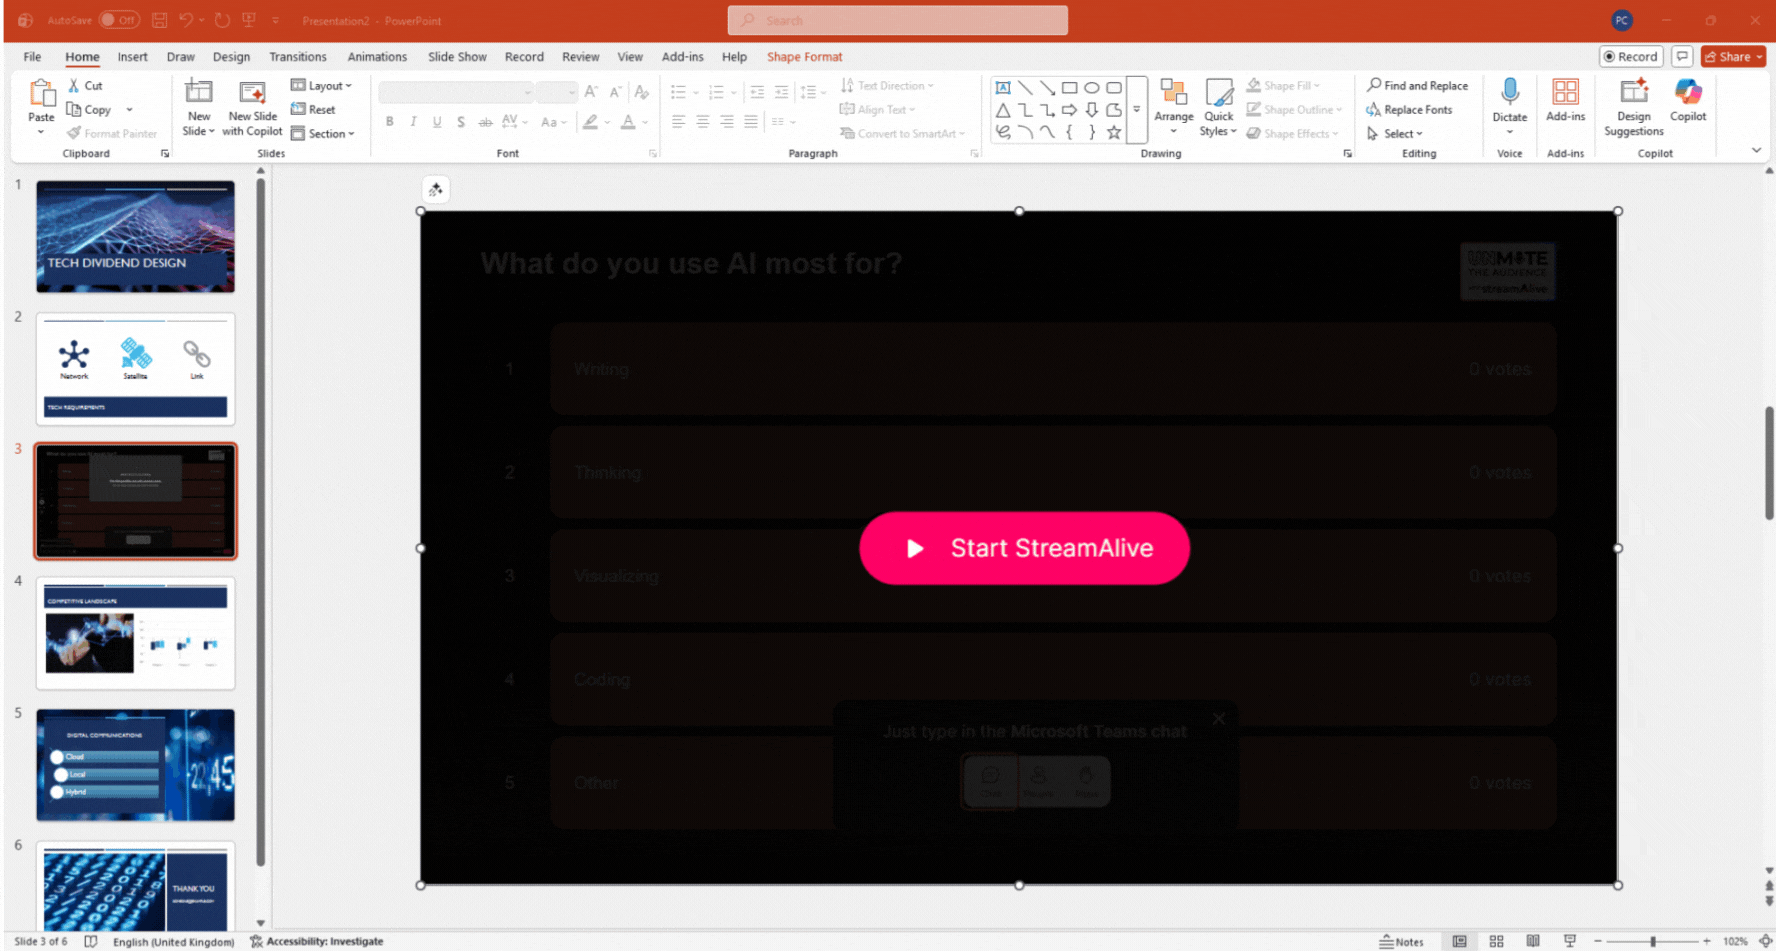Image resolution: width=1776 pixels, height=951 pixels.
Task: Expand the Section dropdown
Action: [322, 134]
